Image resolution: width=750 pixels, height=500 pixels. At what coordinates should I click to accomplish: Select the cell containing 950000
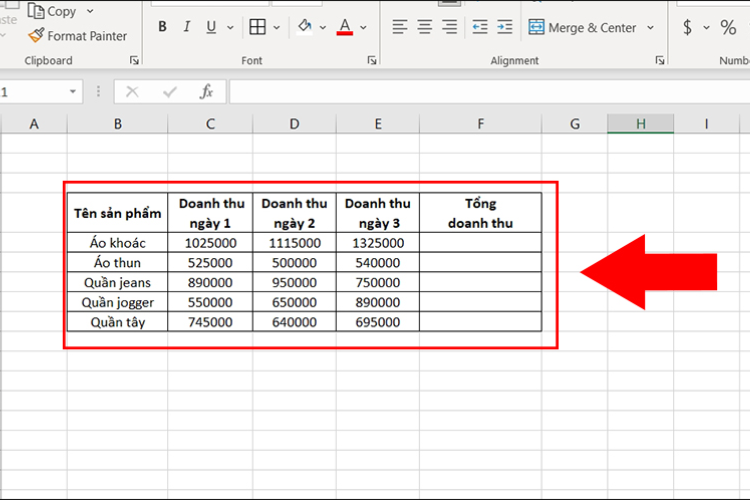[294, 282]
